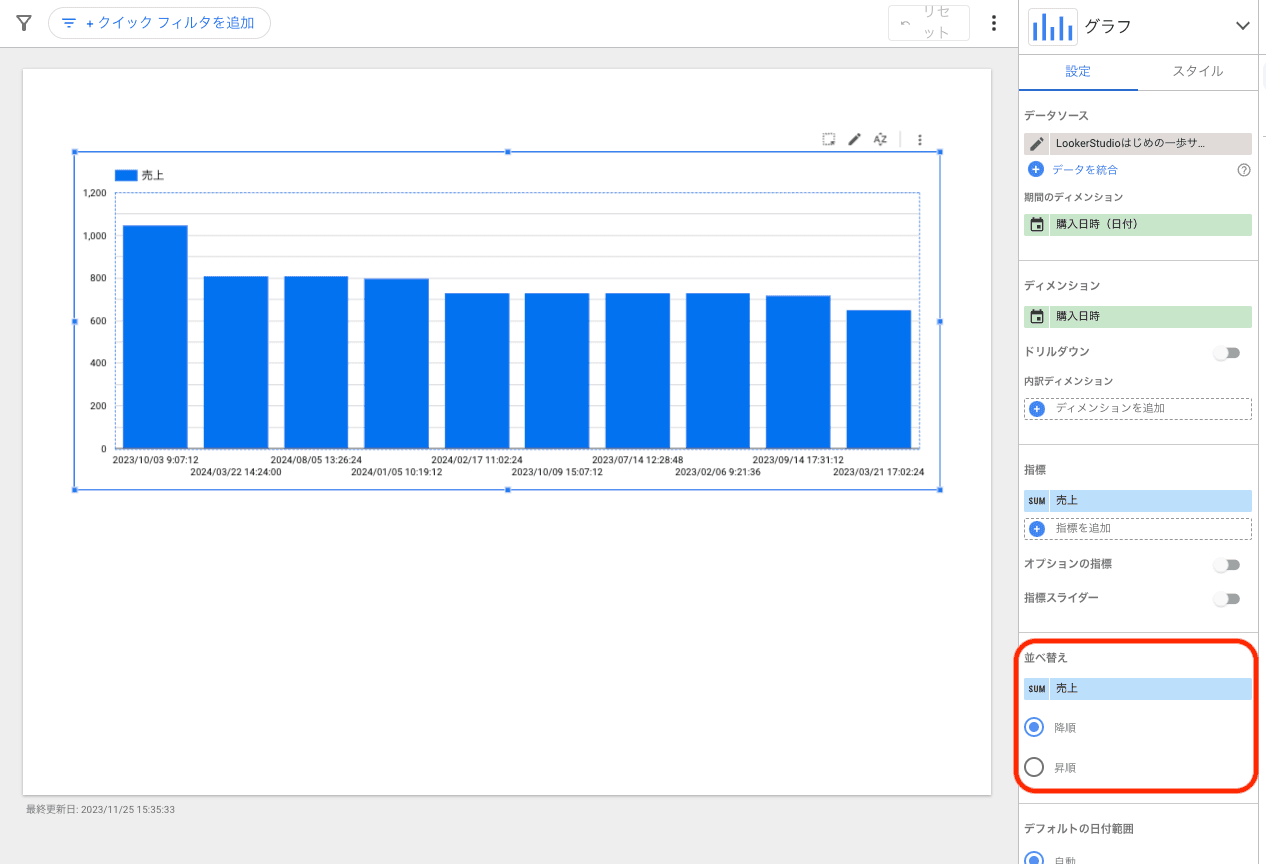Viewport: 1266px width, 864px height.
Task: Toggle the ドリルダウン switch
Action: 1226,353
